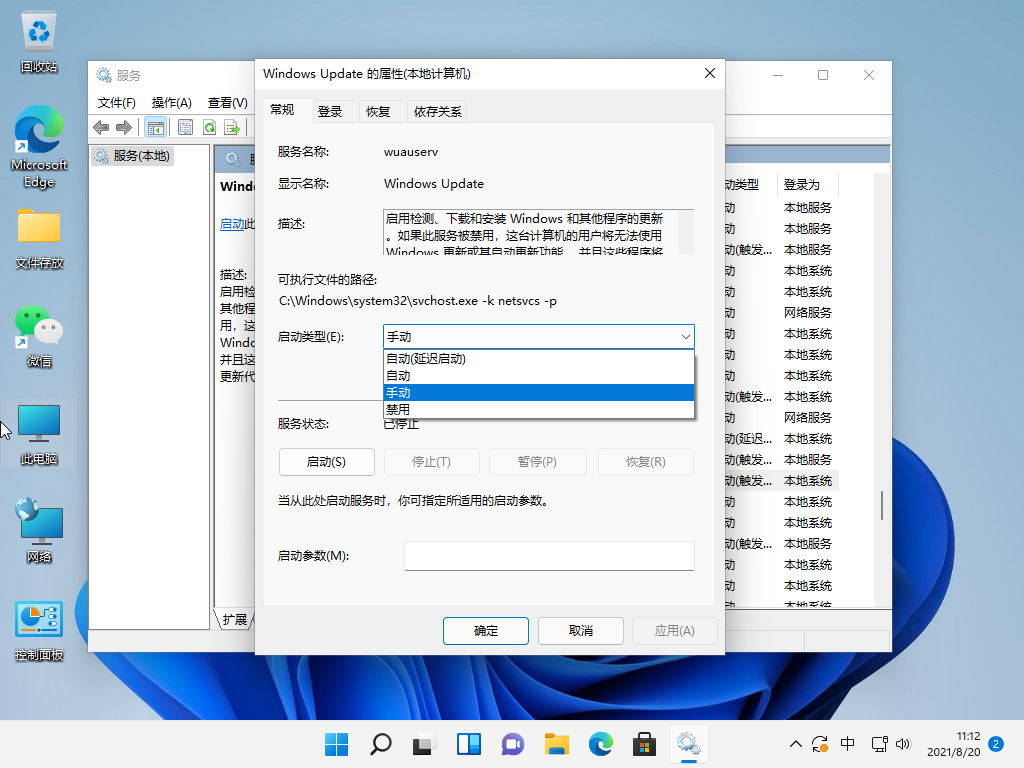Open the Properties toolbar icon in Services
This screenshot has height=768, width=1024.
185,127
